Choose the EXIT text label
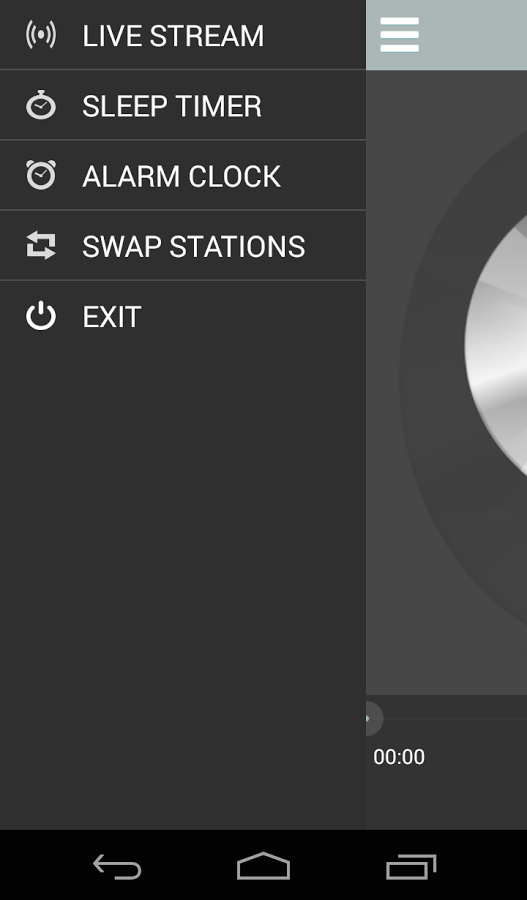Viewport: 527px width, 900px height. click(112, 317)
